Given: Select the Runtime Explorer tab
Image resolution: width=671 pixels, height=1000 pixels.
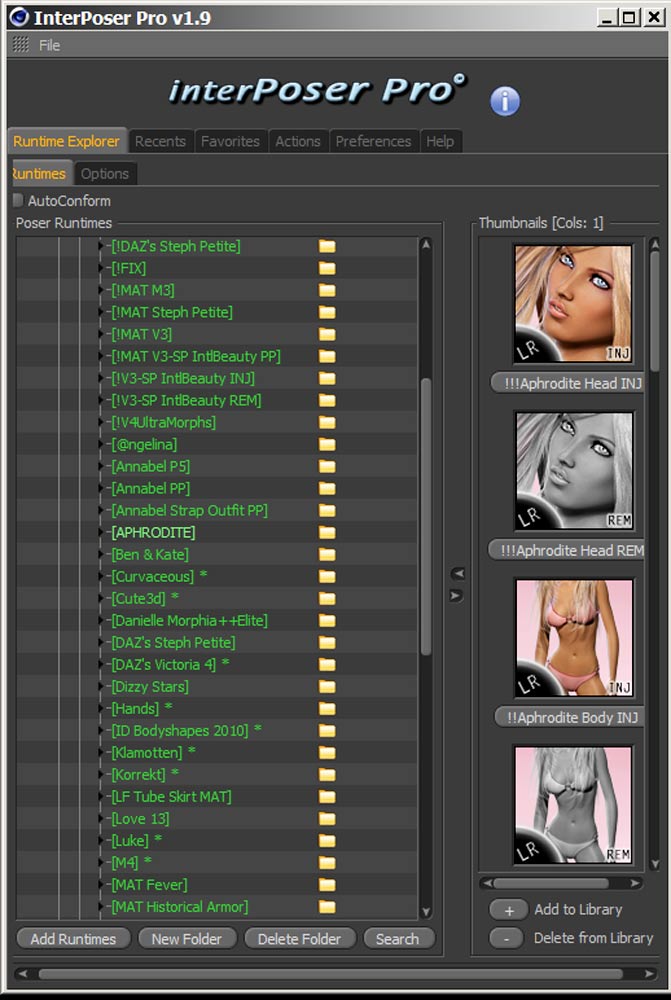Looking at the screenshot, I should pos(66,141).
